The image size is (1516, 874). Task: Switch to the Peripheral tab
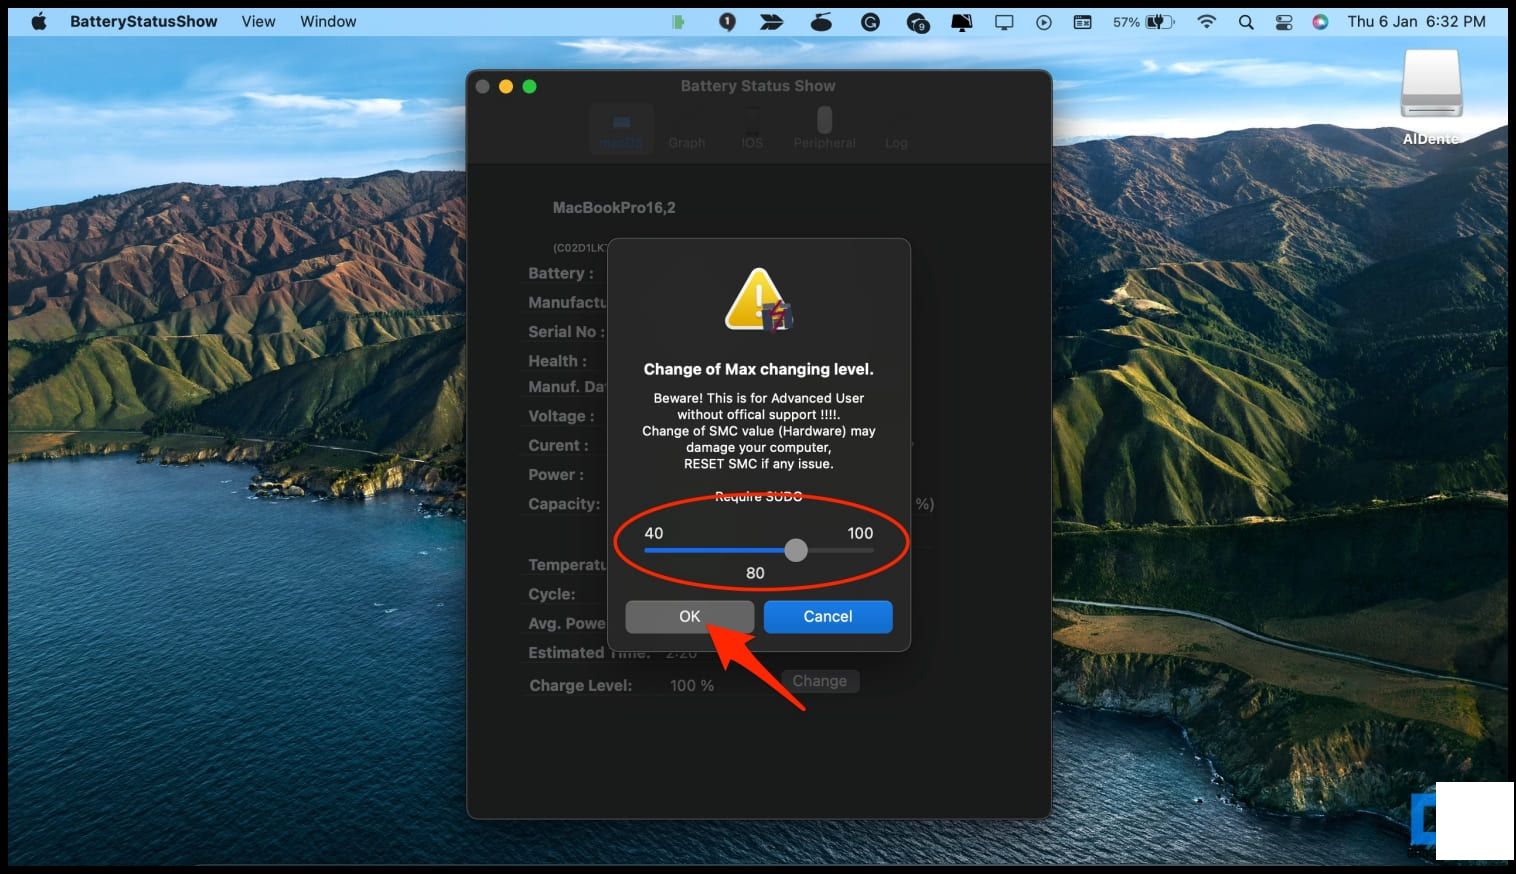click(825, 128)
